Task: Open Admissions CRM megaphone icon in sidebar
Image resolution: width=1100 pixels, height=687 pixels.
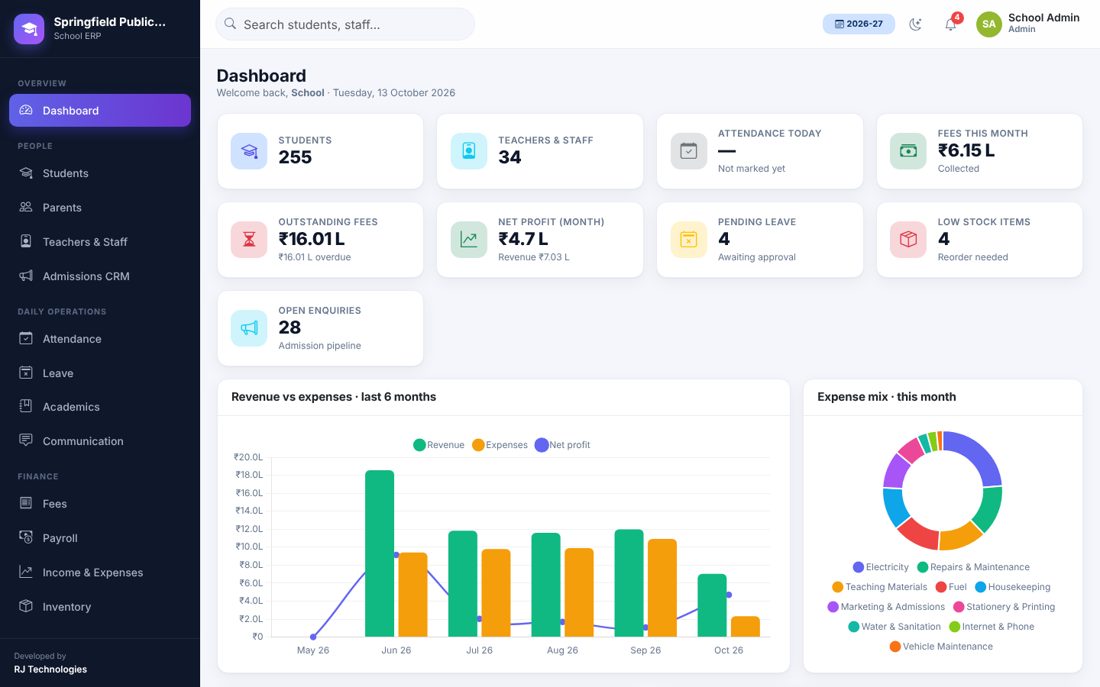Action: point(26,276)
